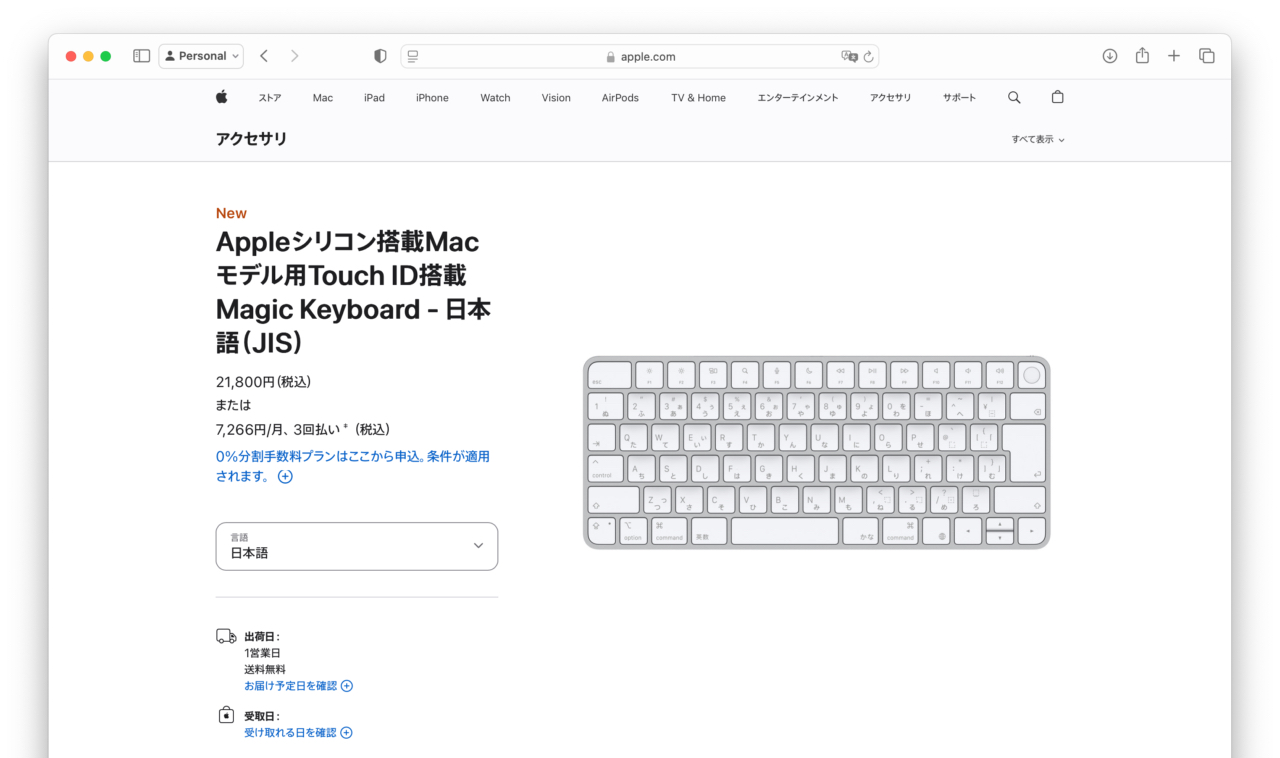1280x758 pixels.
Task: Open the Personal profile dropdown
Action: [x=201, y=56]
